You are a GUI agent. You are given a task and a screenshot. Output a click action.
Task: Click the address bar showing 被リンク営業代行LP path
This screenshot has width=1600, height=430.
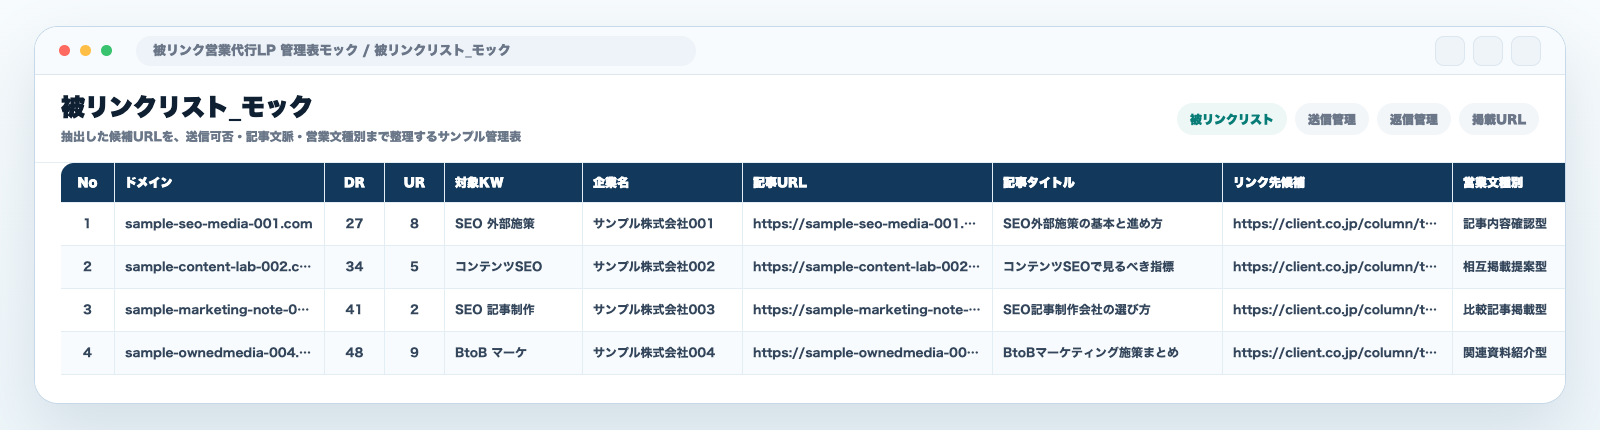click(416, 50)
